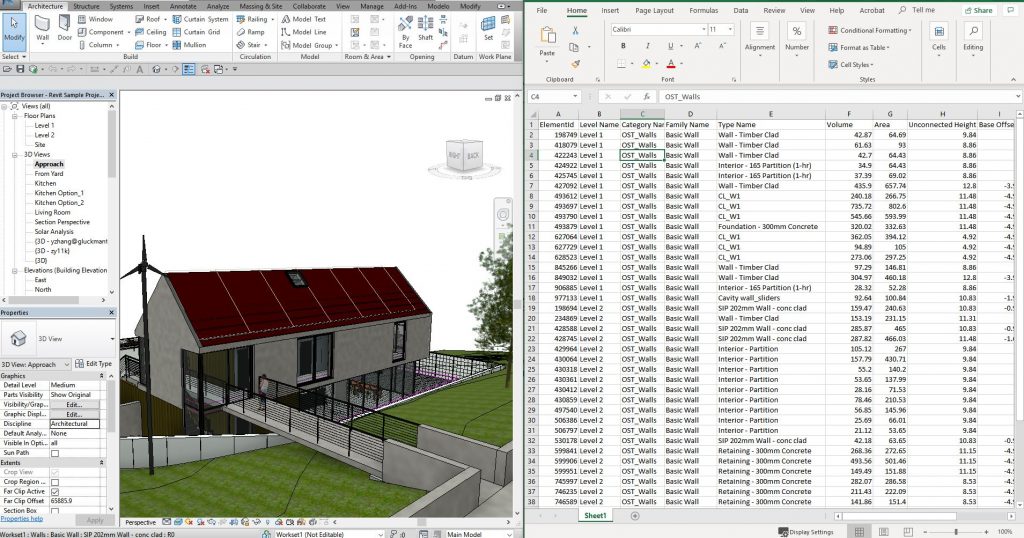The width and height of the screenshot is (1024, 538).
Task: Open the Excel Page Layout tab
Action: click(654, 10)
